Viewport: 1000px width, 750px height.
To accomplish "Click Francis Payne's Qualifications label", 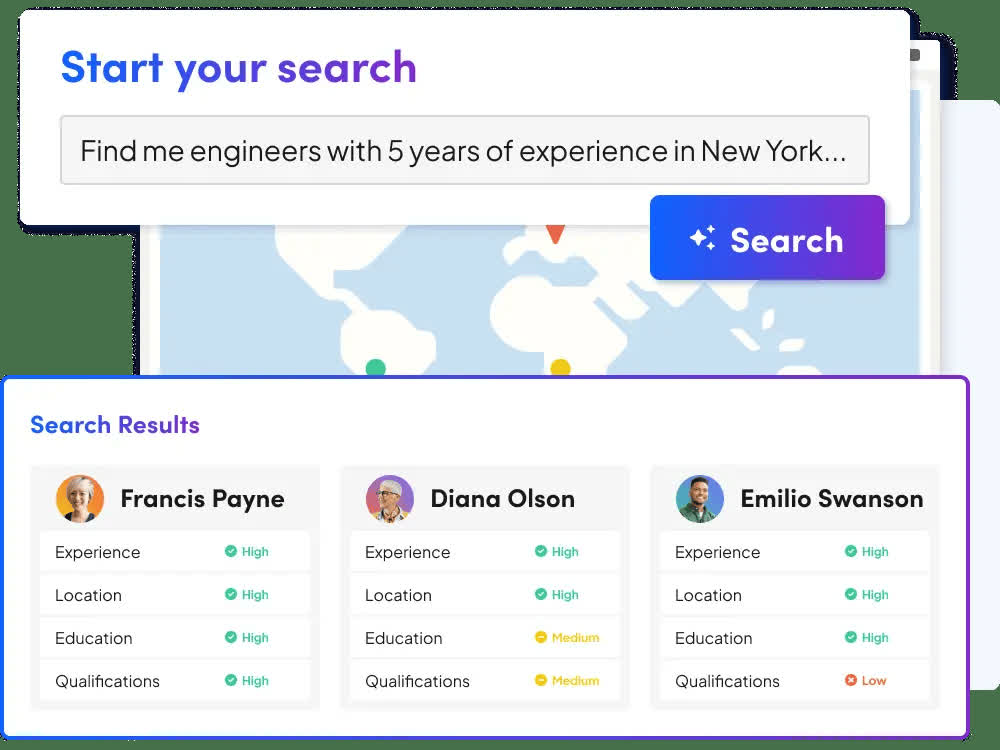I will 107,681.
